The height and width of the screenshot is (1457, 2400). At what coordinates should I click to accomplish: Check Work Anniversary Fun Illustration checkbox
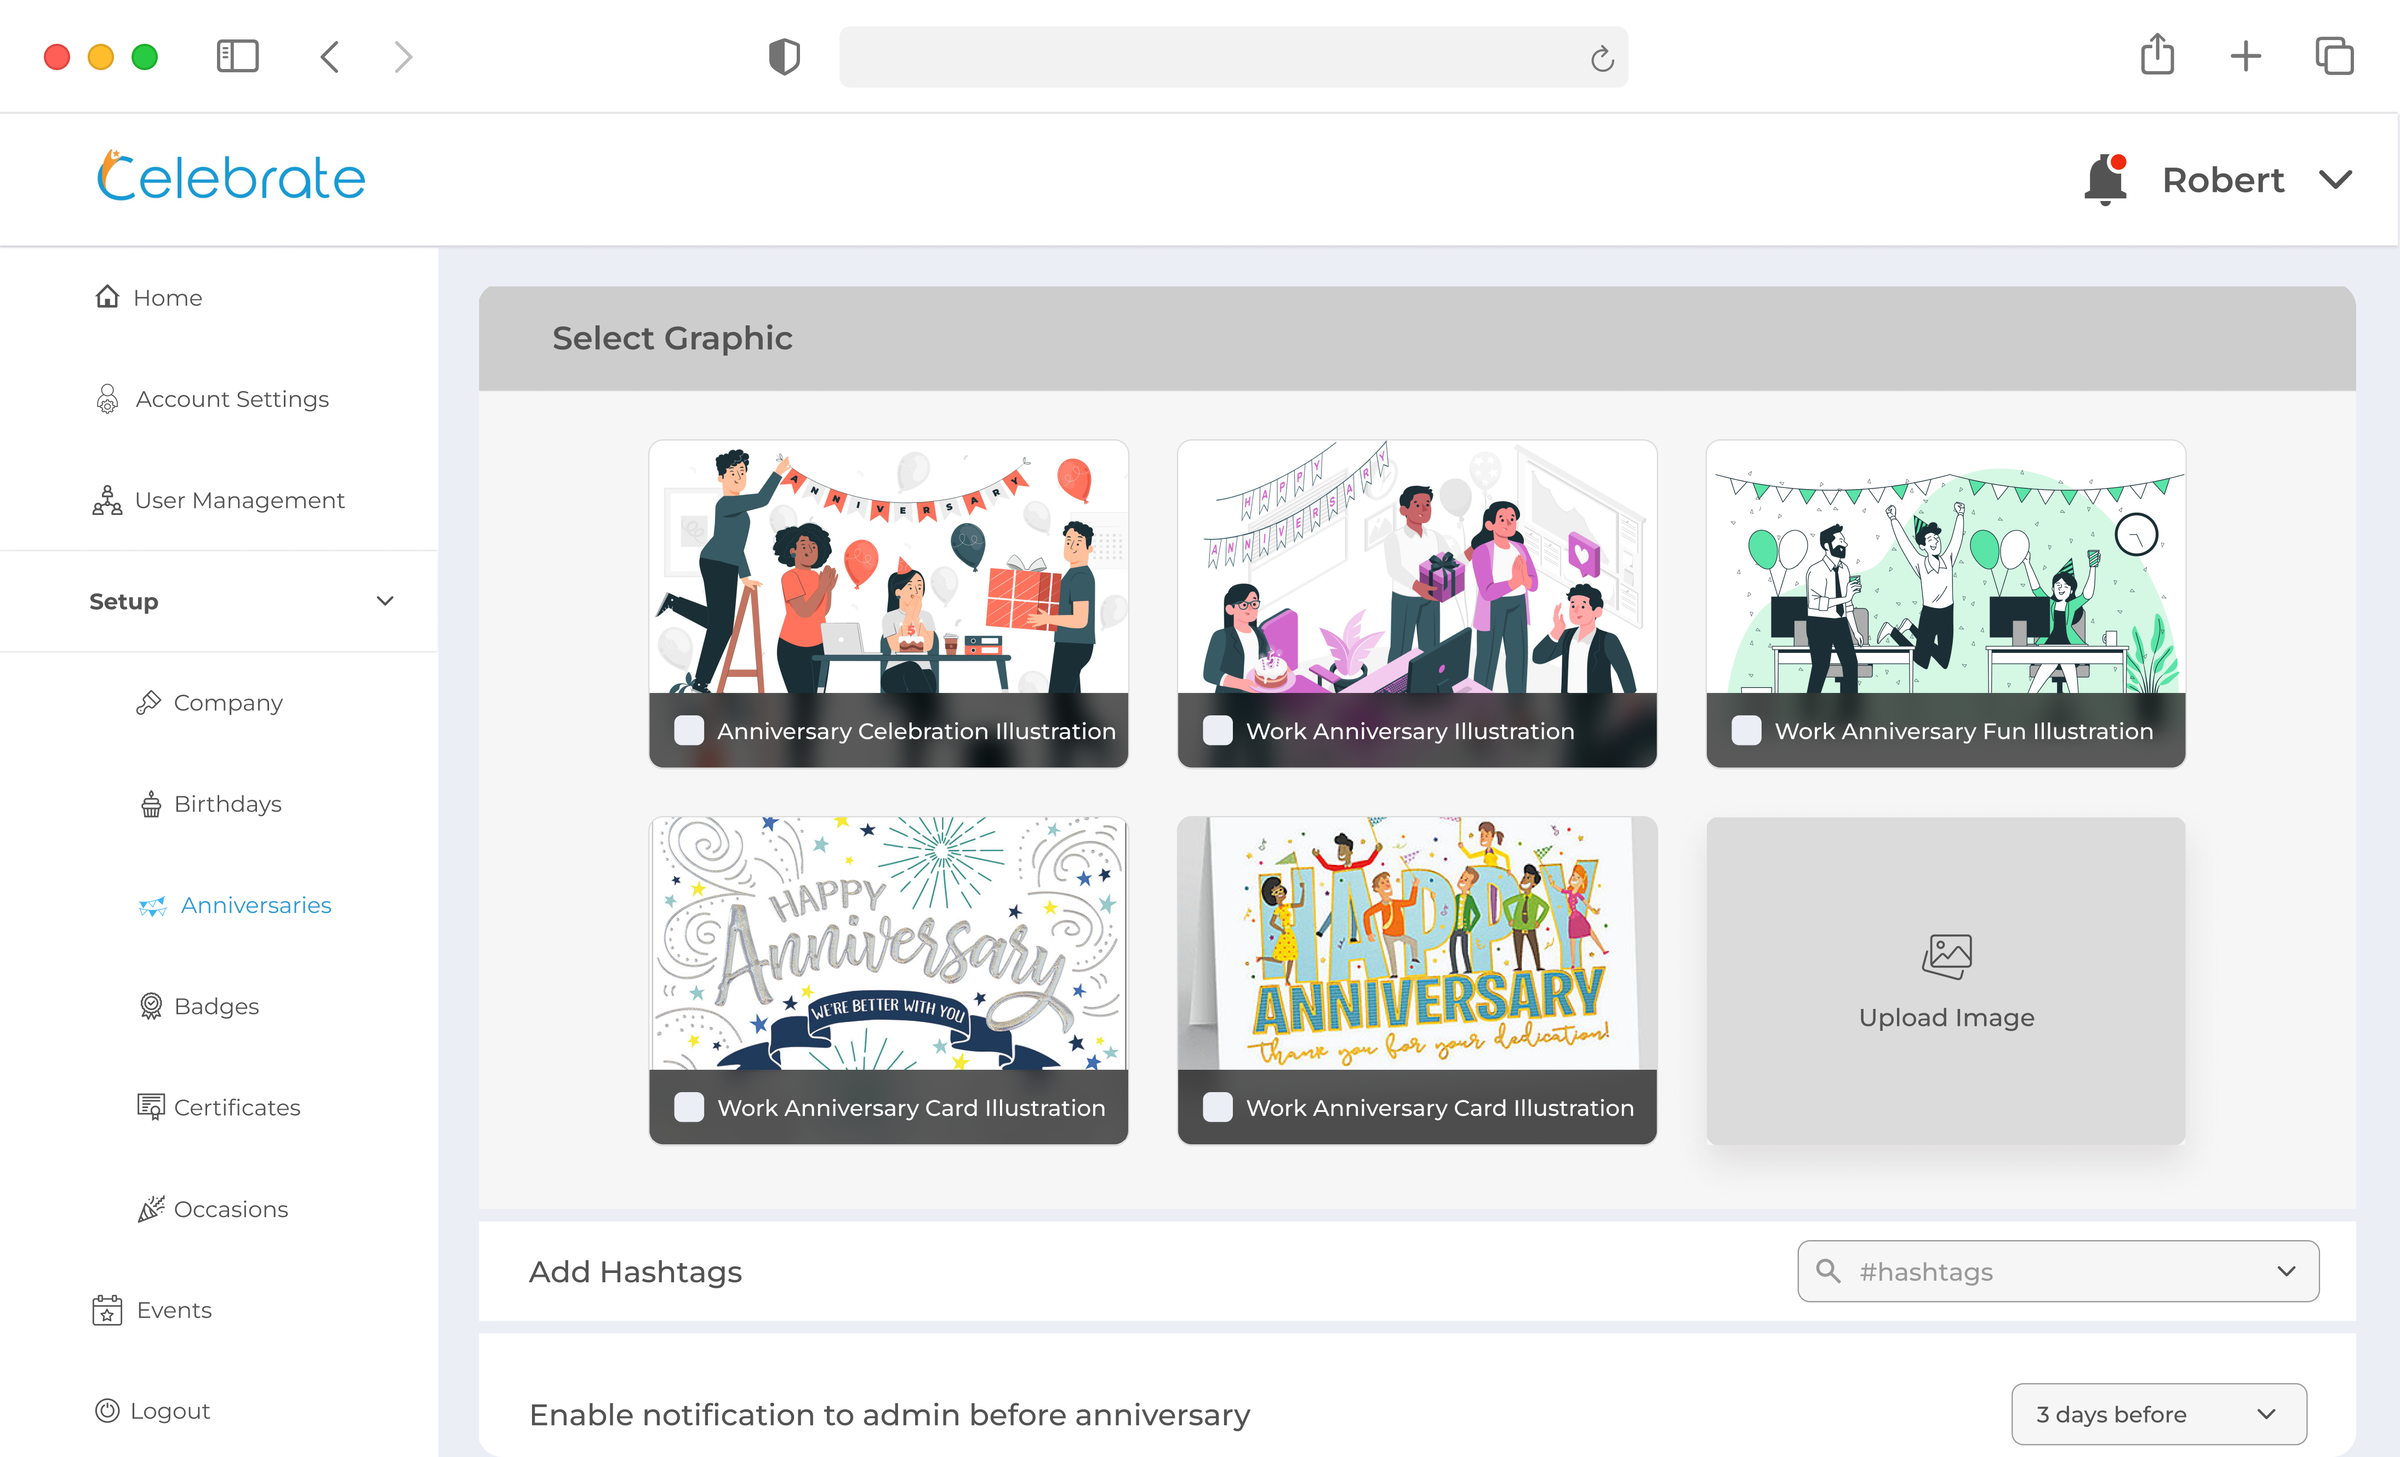click(1747, 730)
